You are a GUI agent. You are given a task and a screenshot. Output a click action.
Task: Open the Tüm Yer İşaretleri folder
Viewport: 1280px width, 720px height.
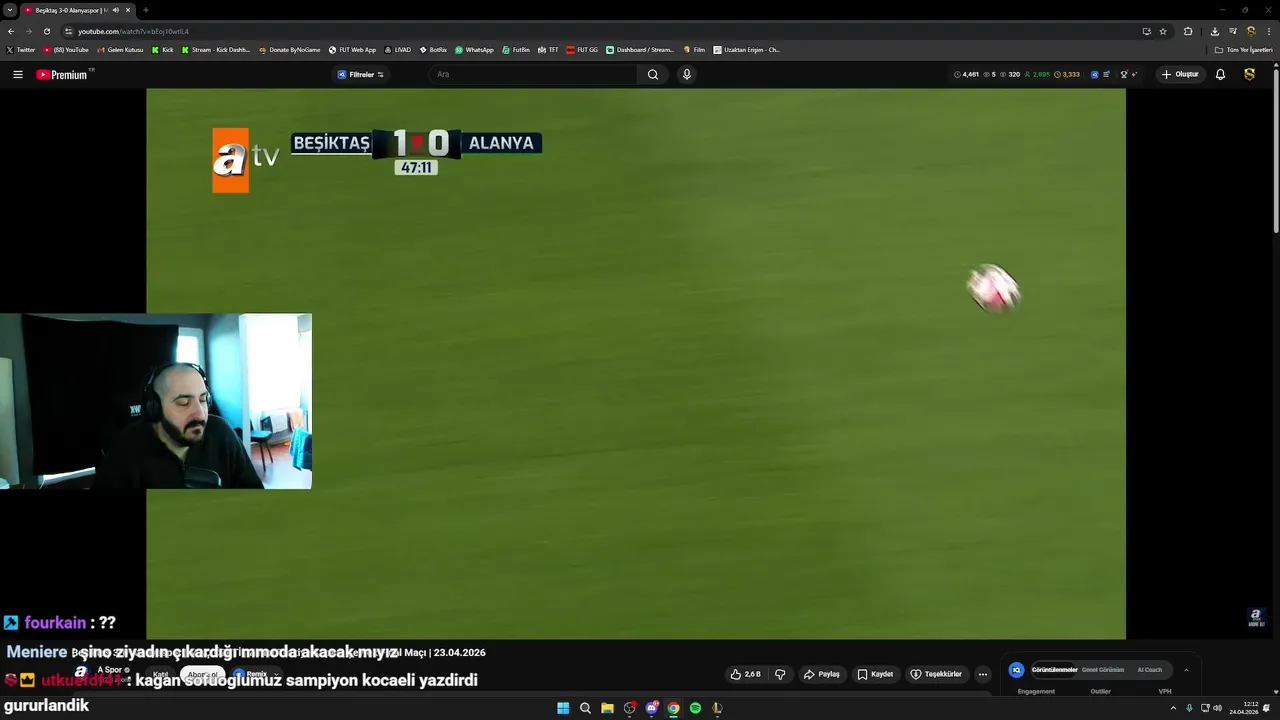pos(1243,49)
